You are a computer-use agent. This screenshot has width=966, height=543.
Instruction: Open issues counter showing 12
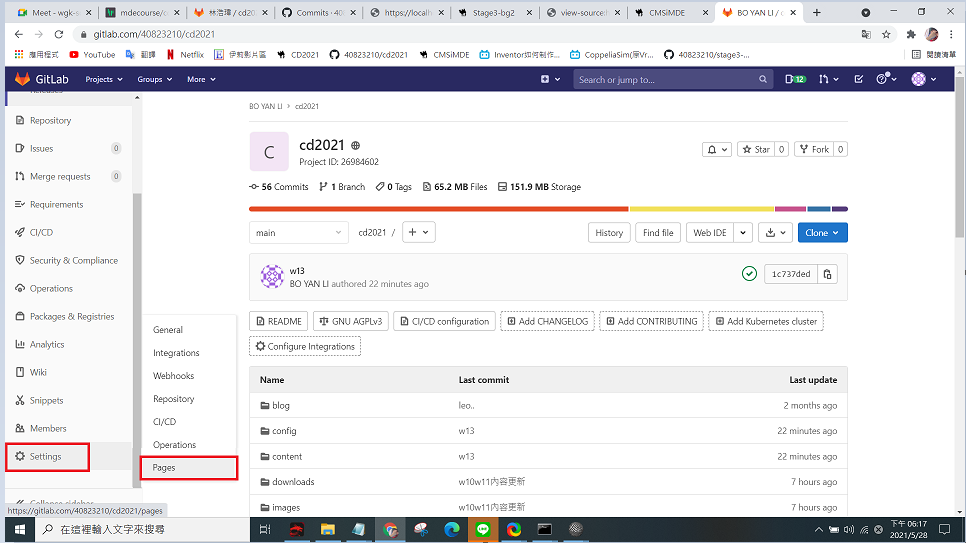click(795, 79)
